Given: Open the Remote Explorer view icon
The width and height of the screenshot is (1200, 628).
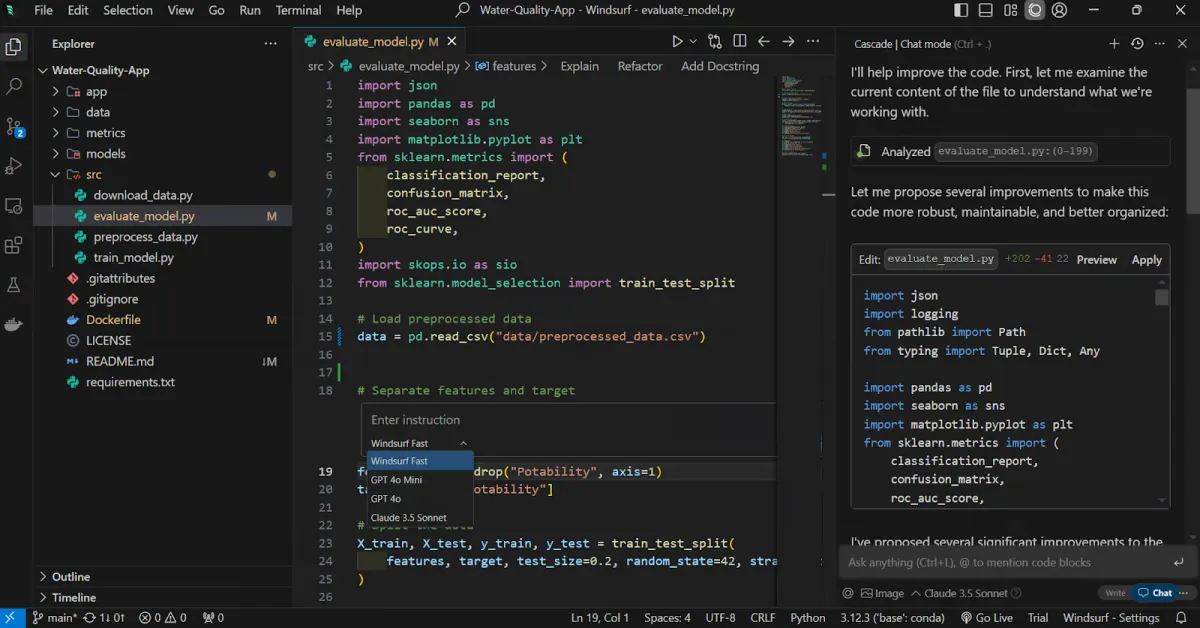Looking at the screenshot, I should 14,206.
